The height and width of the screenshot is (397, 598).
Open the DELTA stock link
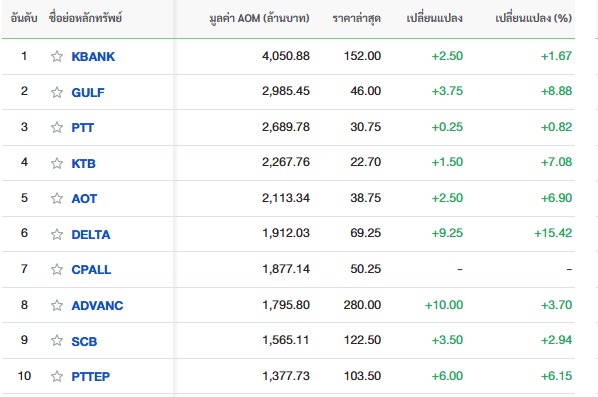(x=91, y=234)
